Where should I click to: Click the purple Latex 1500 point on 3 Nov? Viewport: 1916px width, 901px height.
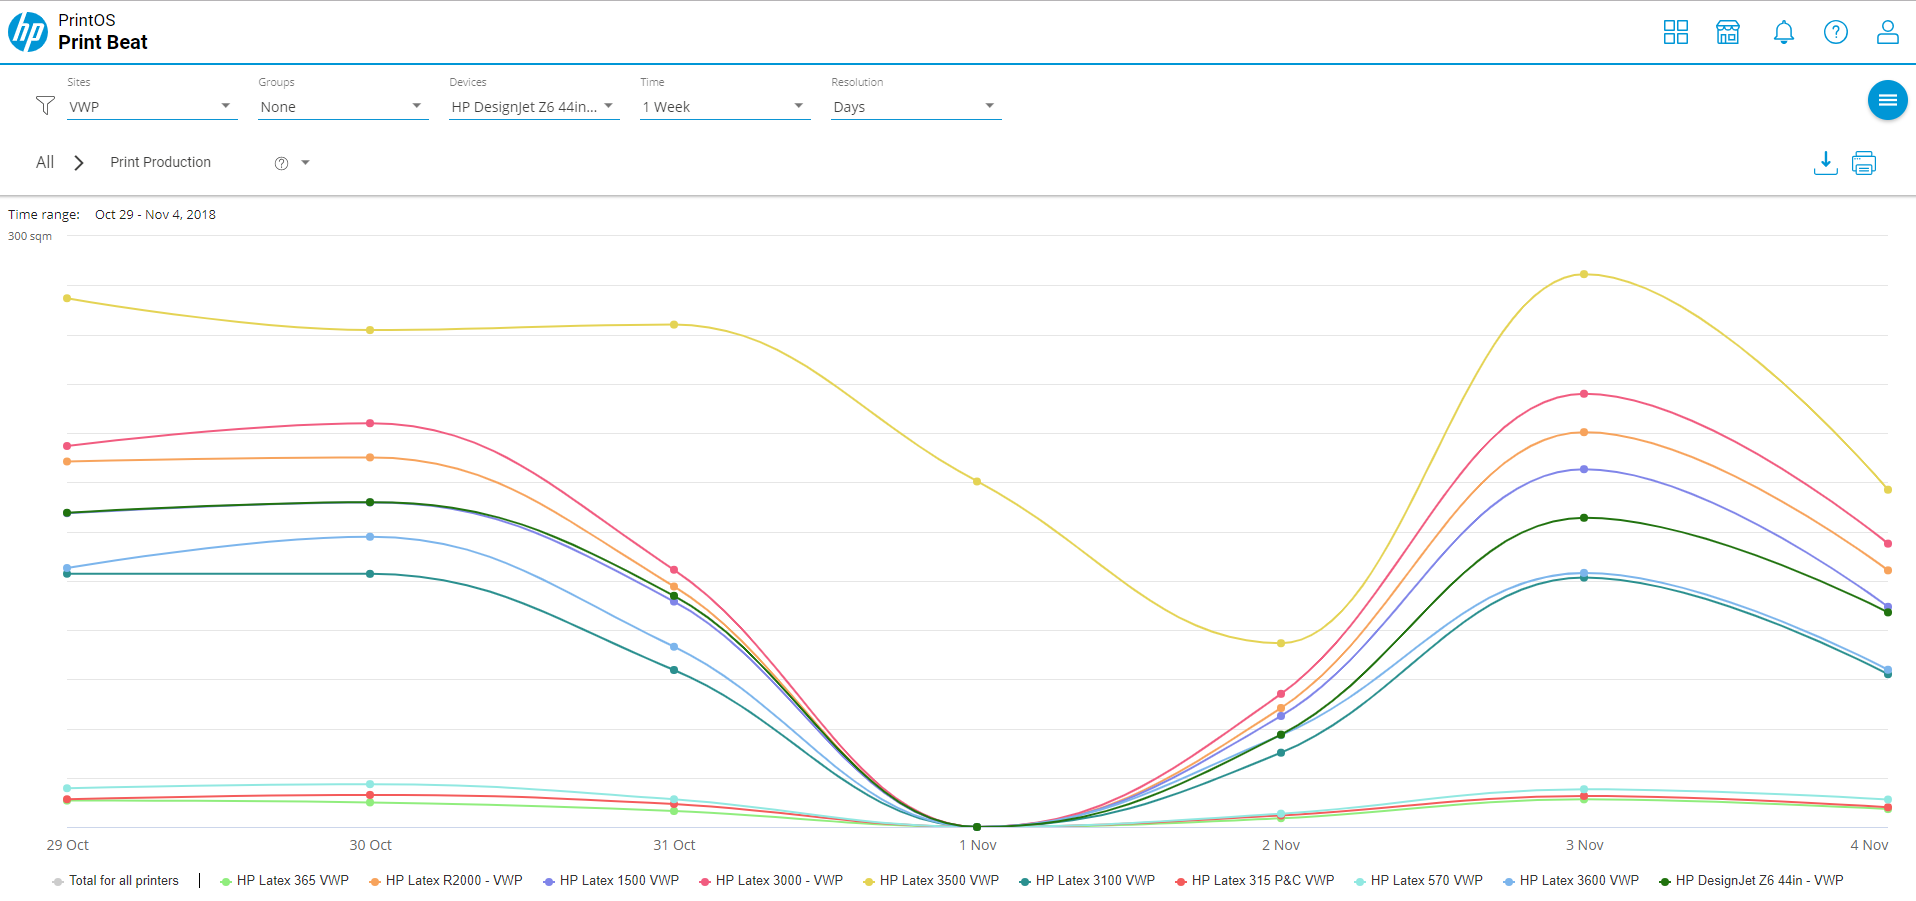point(1584,469)
